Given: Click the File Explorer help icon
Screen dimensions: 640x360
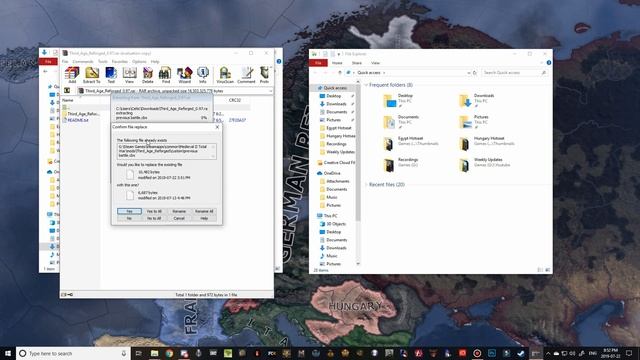Looking at the screenshot, I should pyautogui.click(x=549, y=62).
